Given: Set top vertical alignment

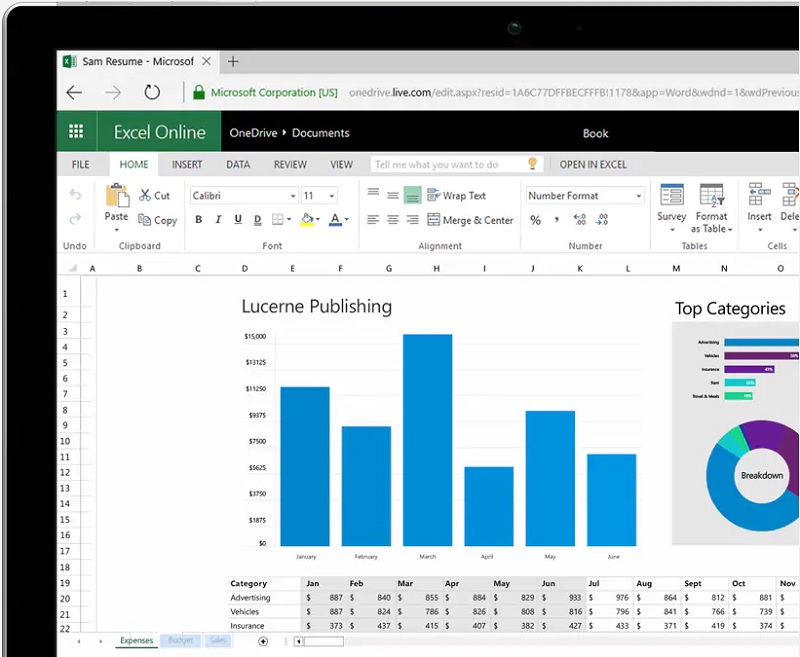Looking at the screenshot, I should pyautogui.click(x=373, y=192).
